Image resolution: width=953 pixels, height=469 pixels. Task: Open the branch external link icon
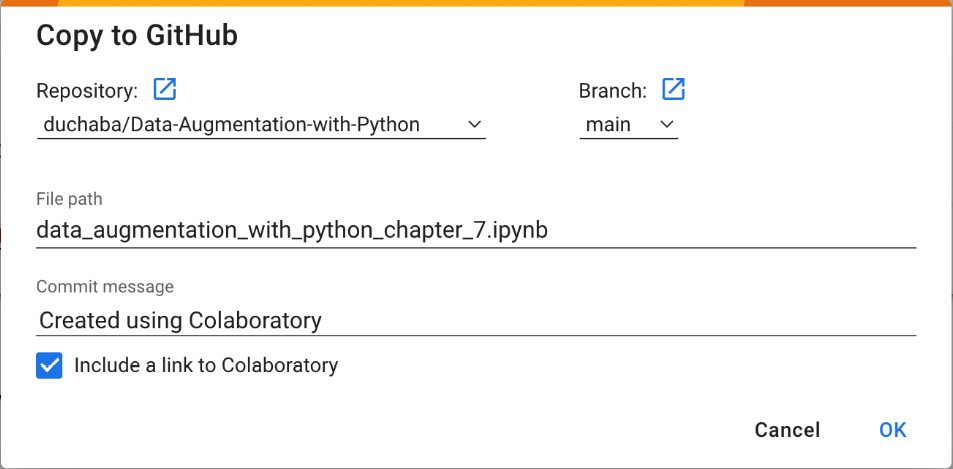click(673, 89)
